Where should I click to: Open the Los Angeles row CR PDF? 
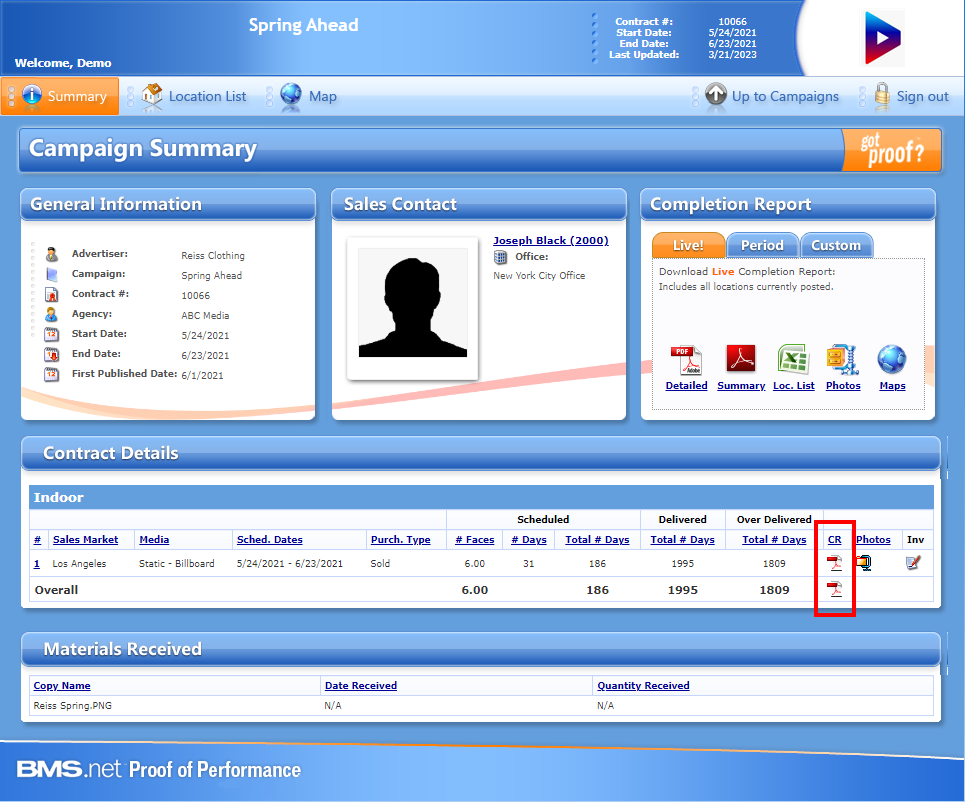(x=834, y=563)
